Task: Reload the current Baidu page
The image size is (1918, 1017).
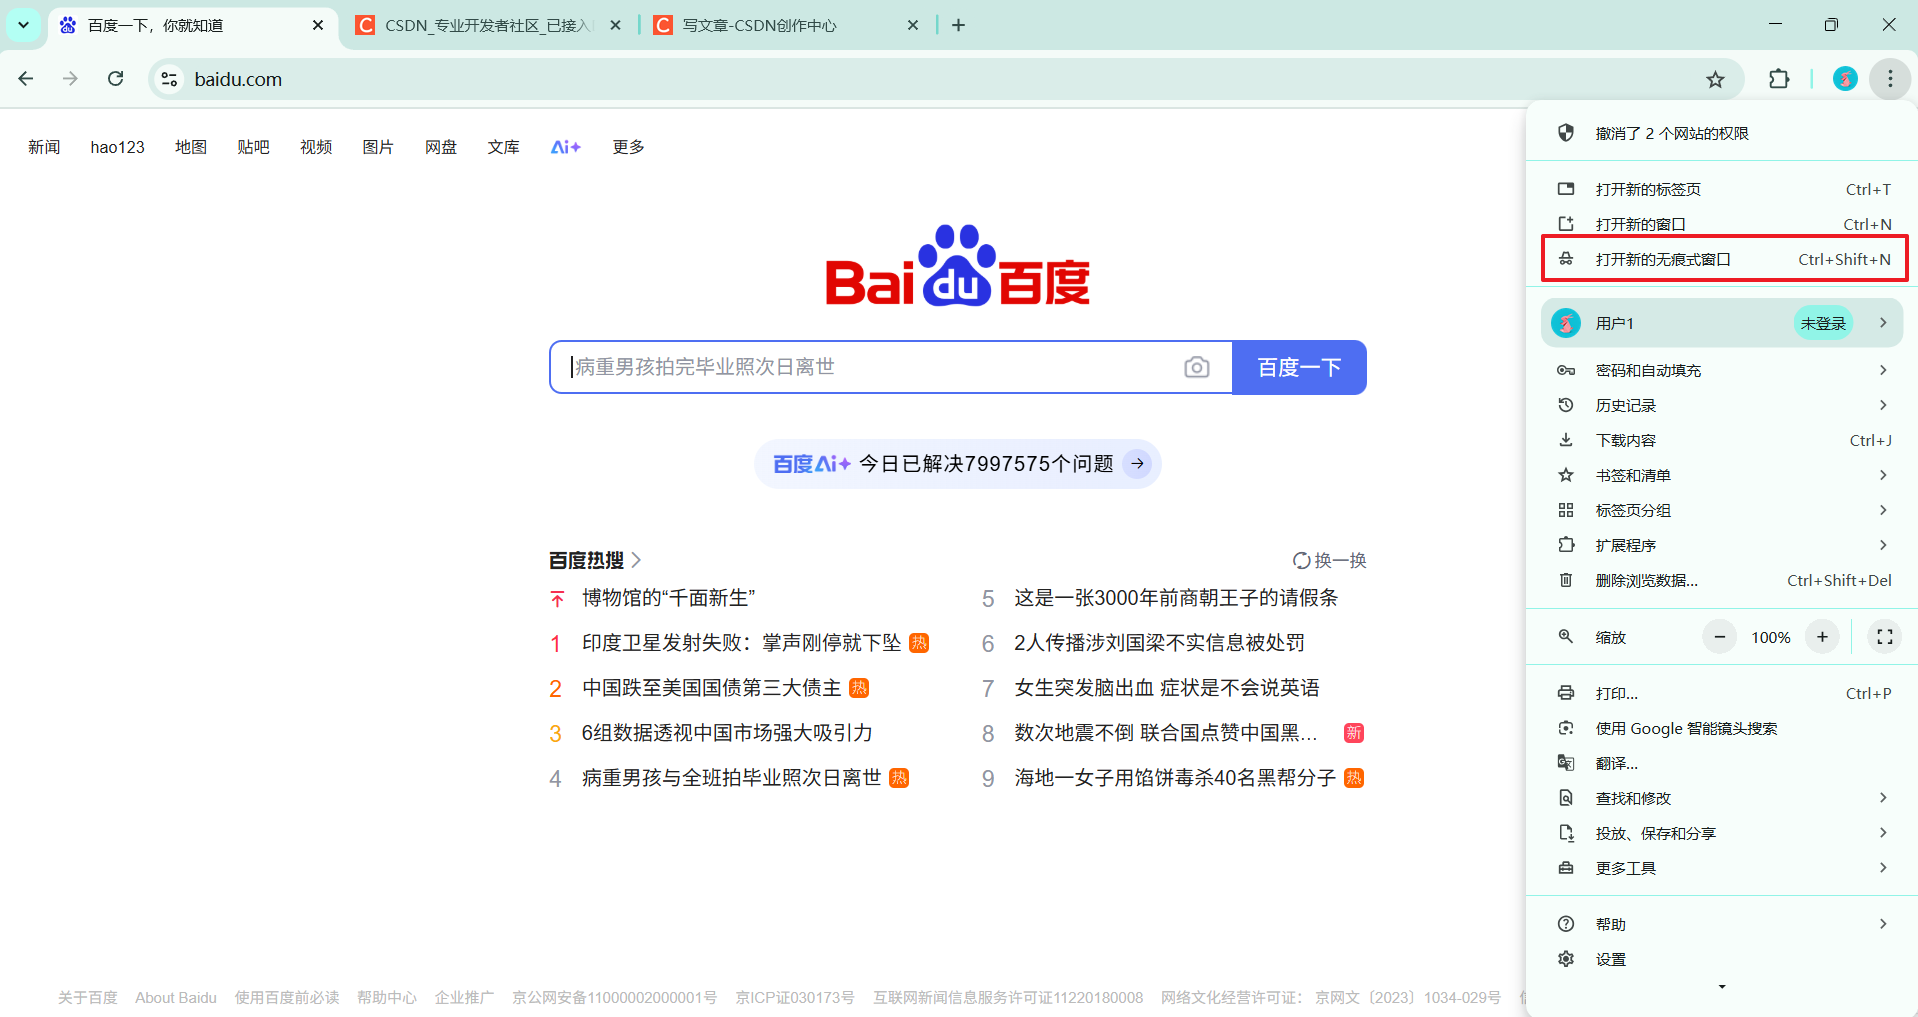Action: (116, 79)
